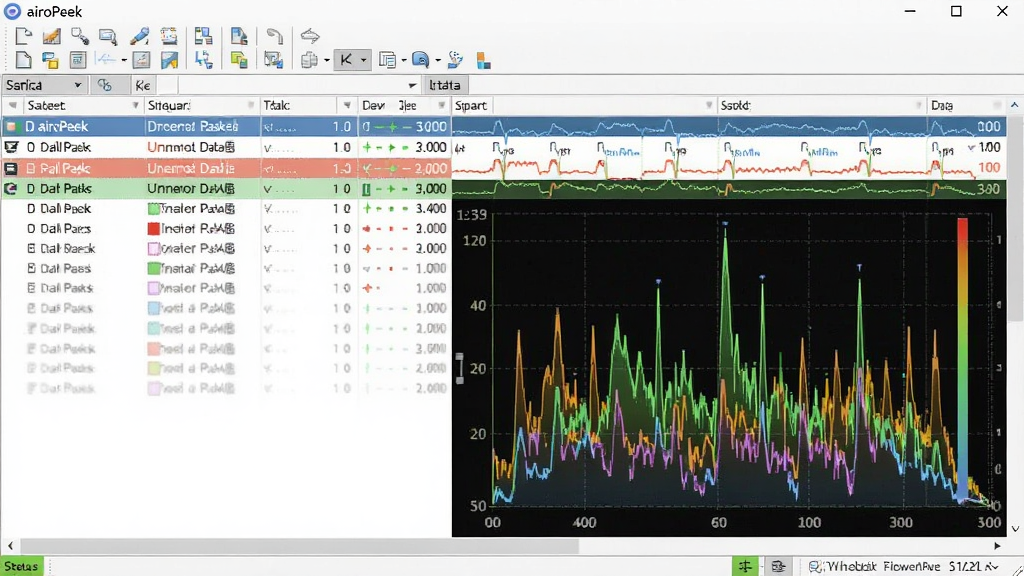Screen dimensions: 1024x576
Task: Click the faded left arrow toolbar icon
Action: 105,60
